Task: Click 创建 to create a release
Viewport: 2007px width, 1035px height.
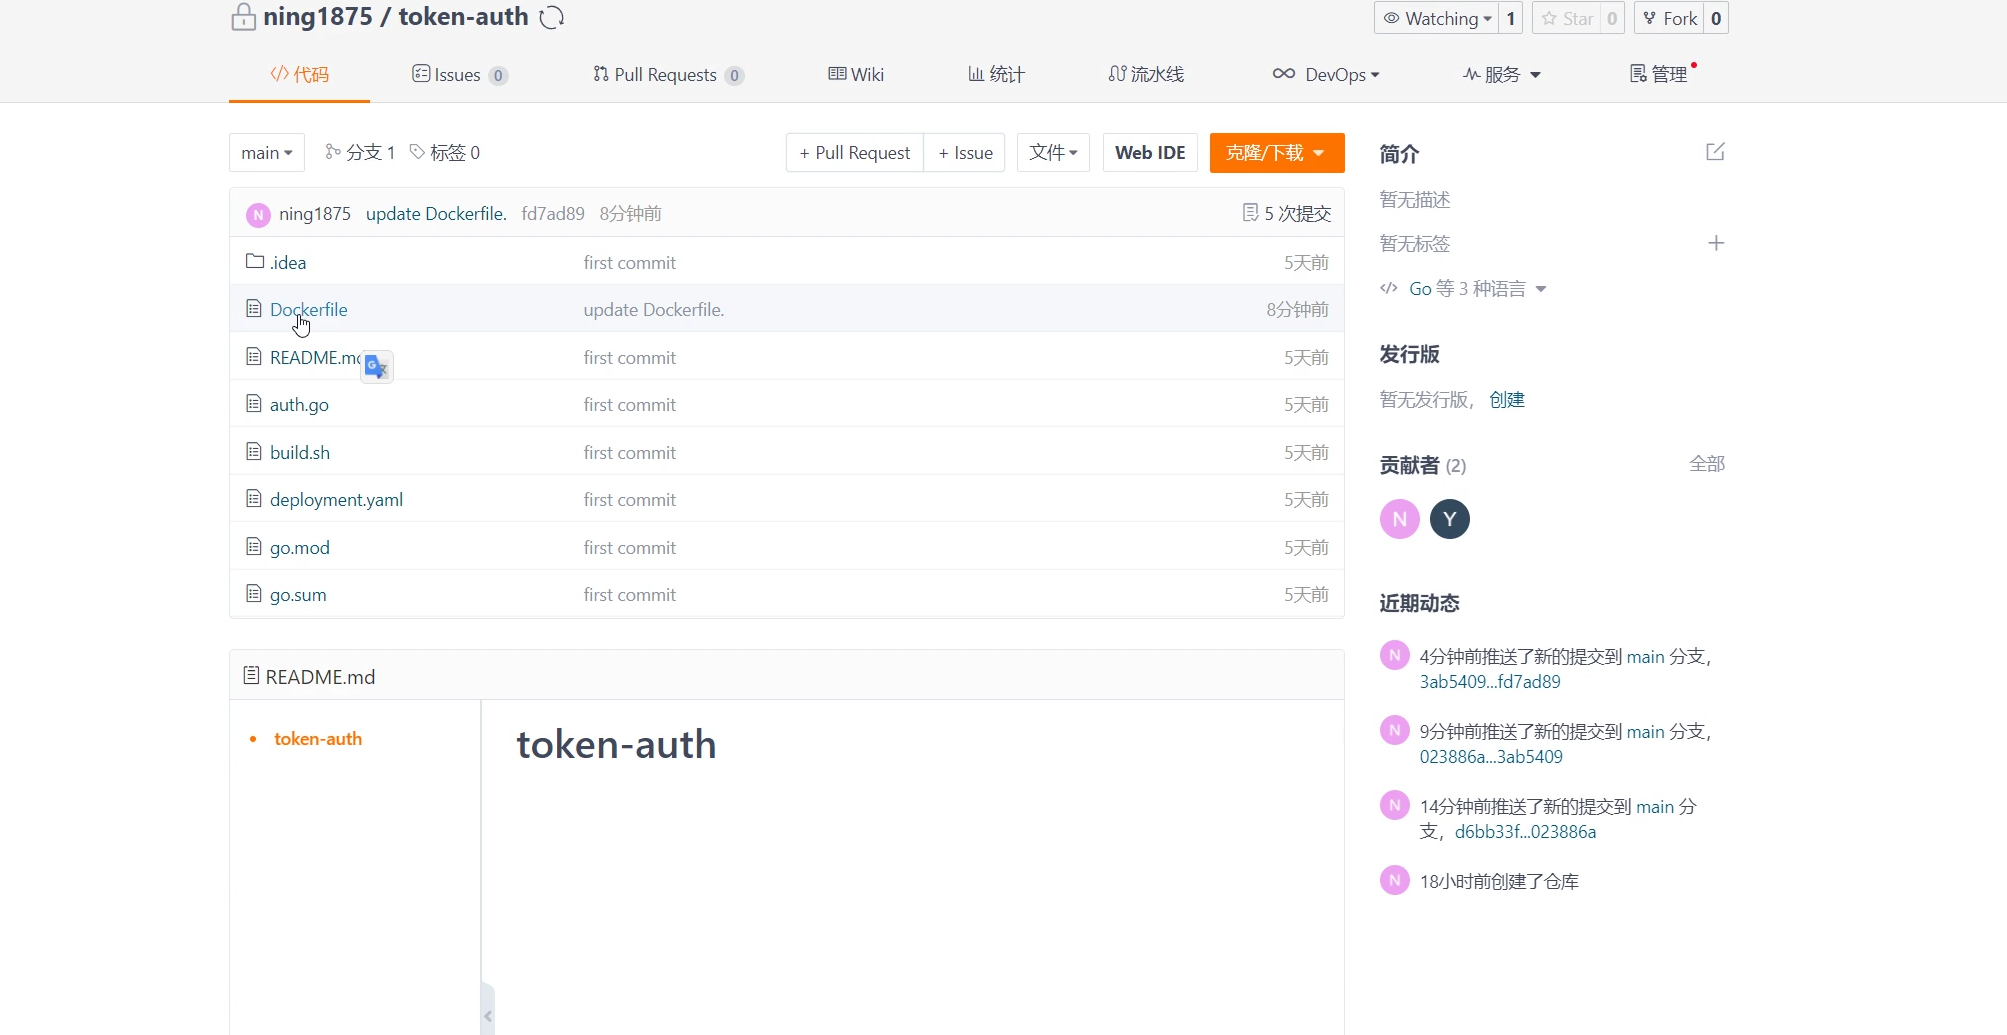Action: 1507,400
